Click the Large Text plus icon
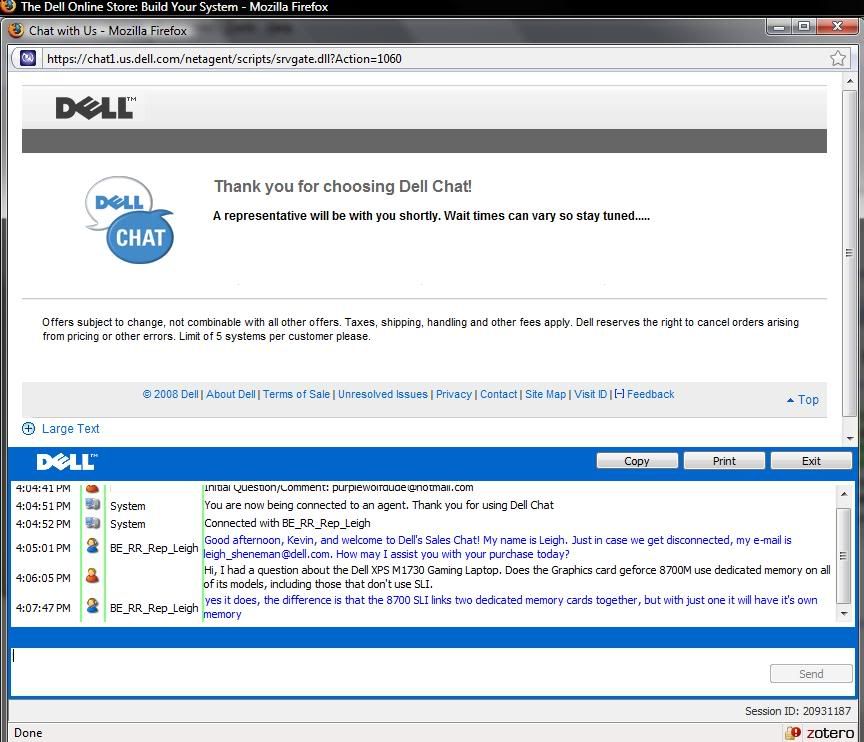 coord(28,429)
